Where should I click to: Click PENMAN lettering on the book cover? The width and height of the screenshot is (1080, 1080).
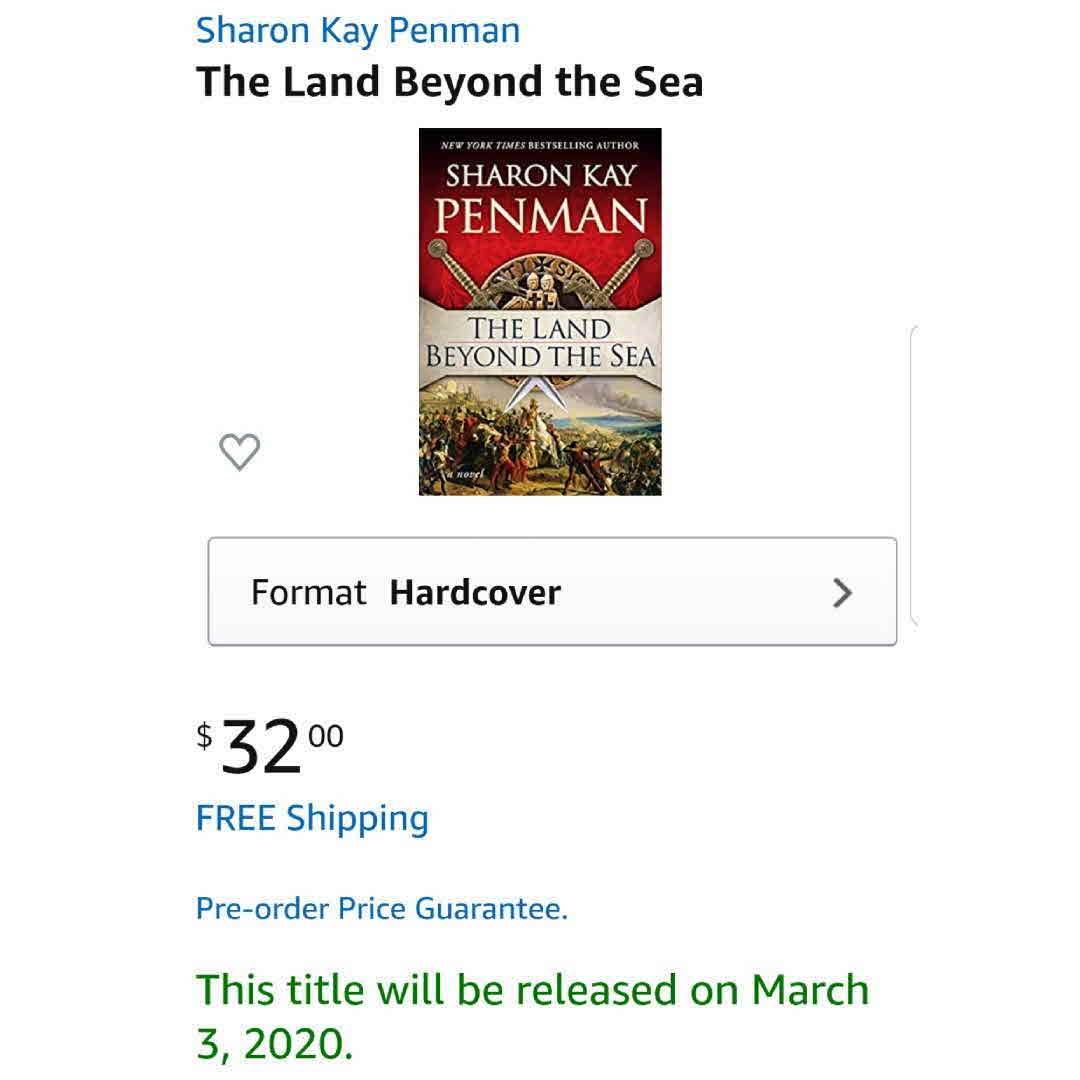[540, 213]
